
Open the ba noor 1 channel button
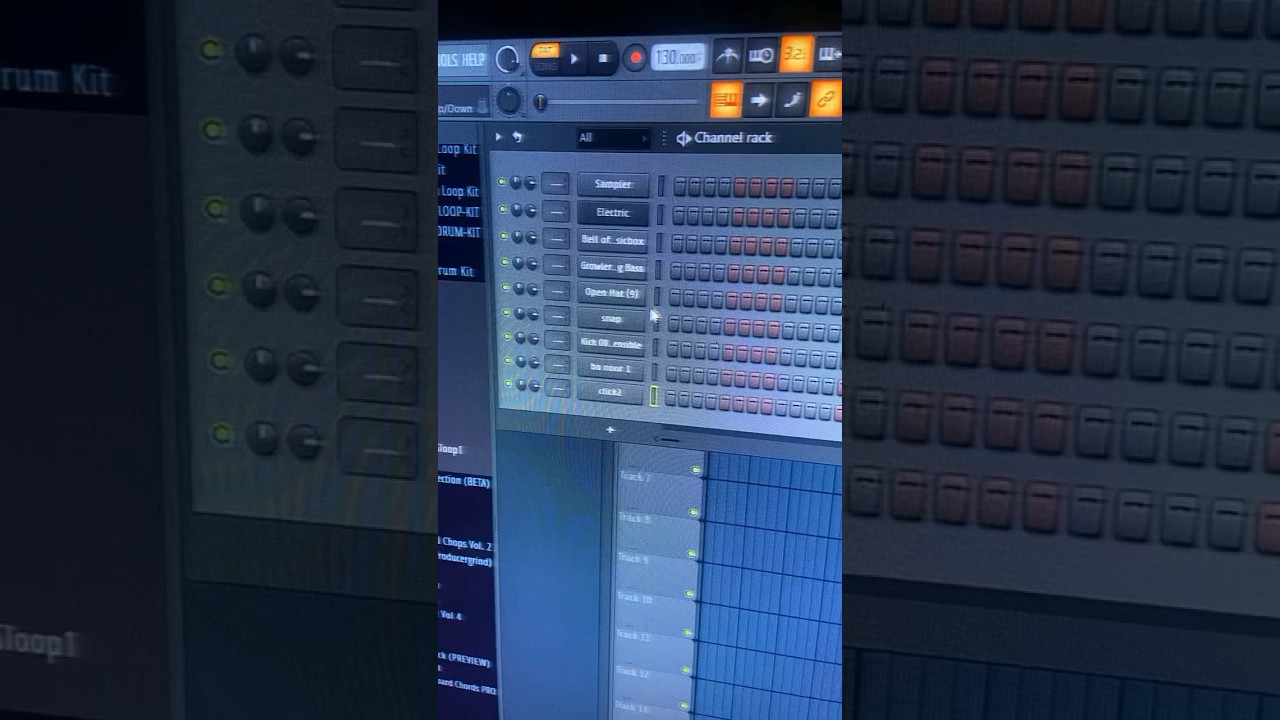click(x=610, y=368)
